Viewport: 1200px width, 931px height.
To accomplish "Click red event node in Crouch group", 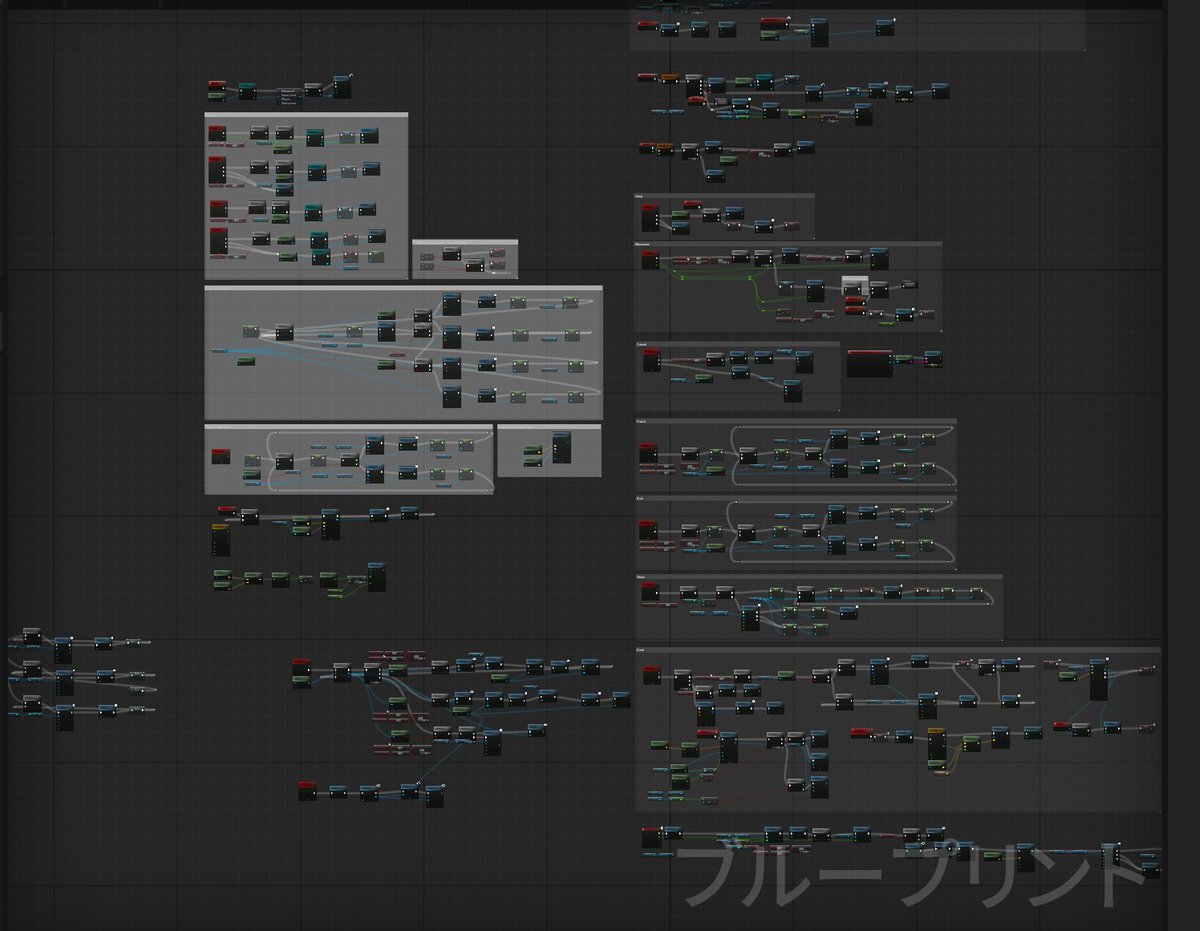I will click(651, 360).
